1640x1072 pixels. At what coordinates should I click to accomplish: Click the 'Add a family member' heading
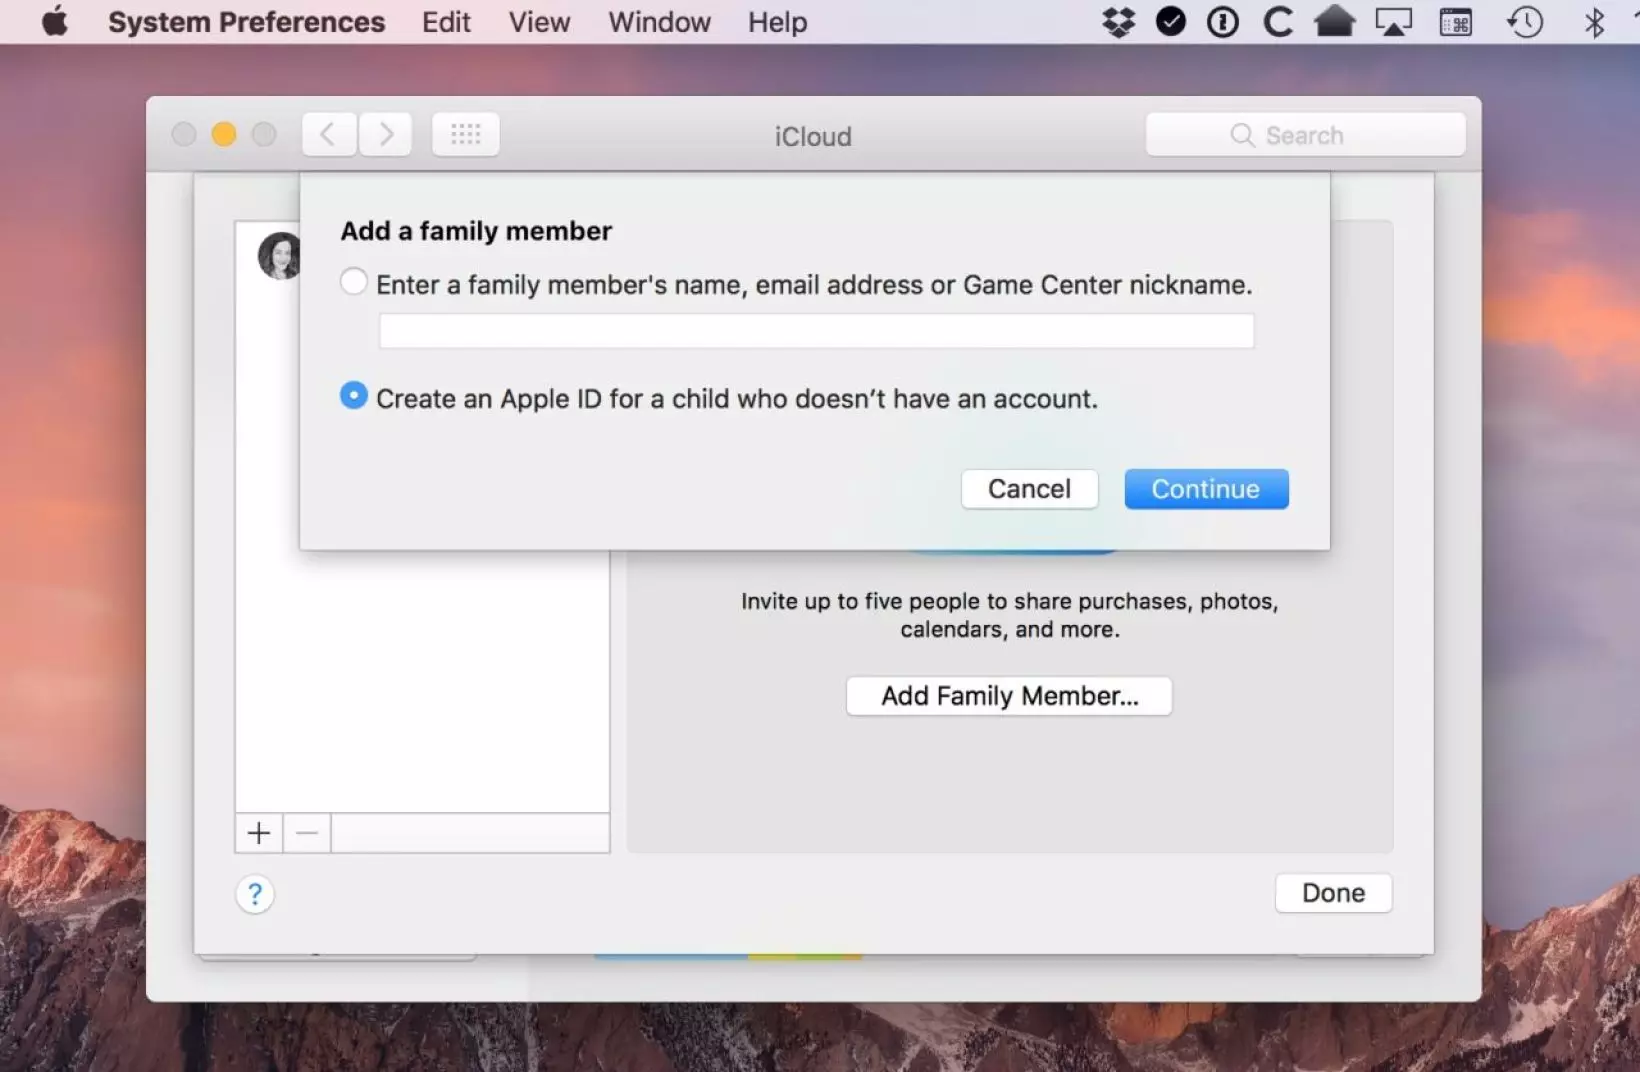(x=476, y=231)
